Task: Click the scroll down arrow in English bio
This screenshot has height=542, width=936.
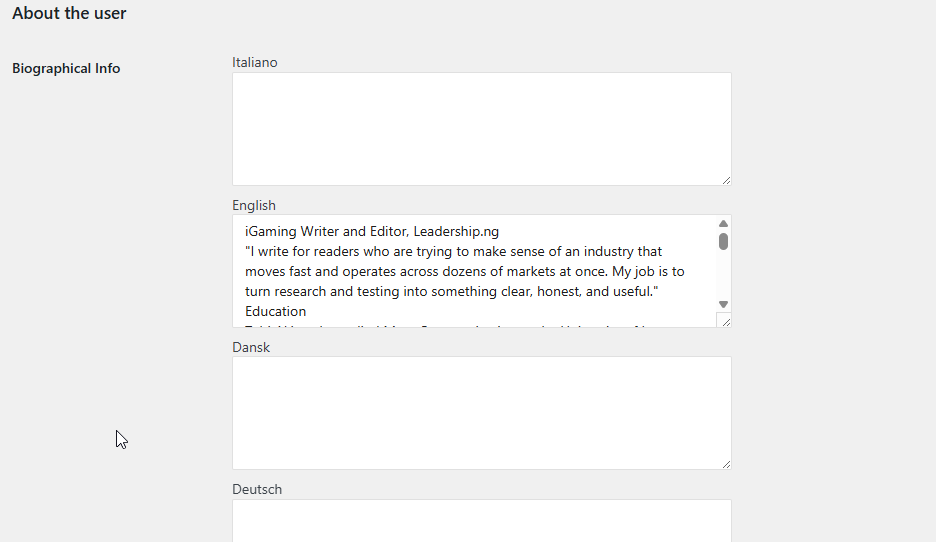Action: tap(723, 304)
